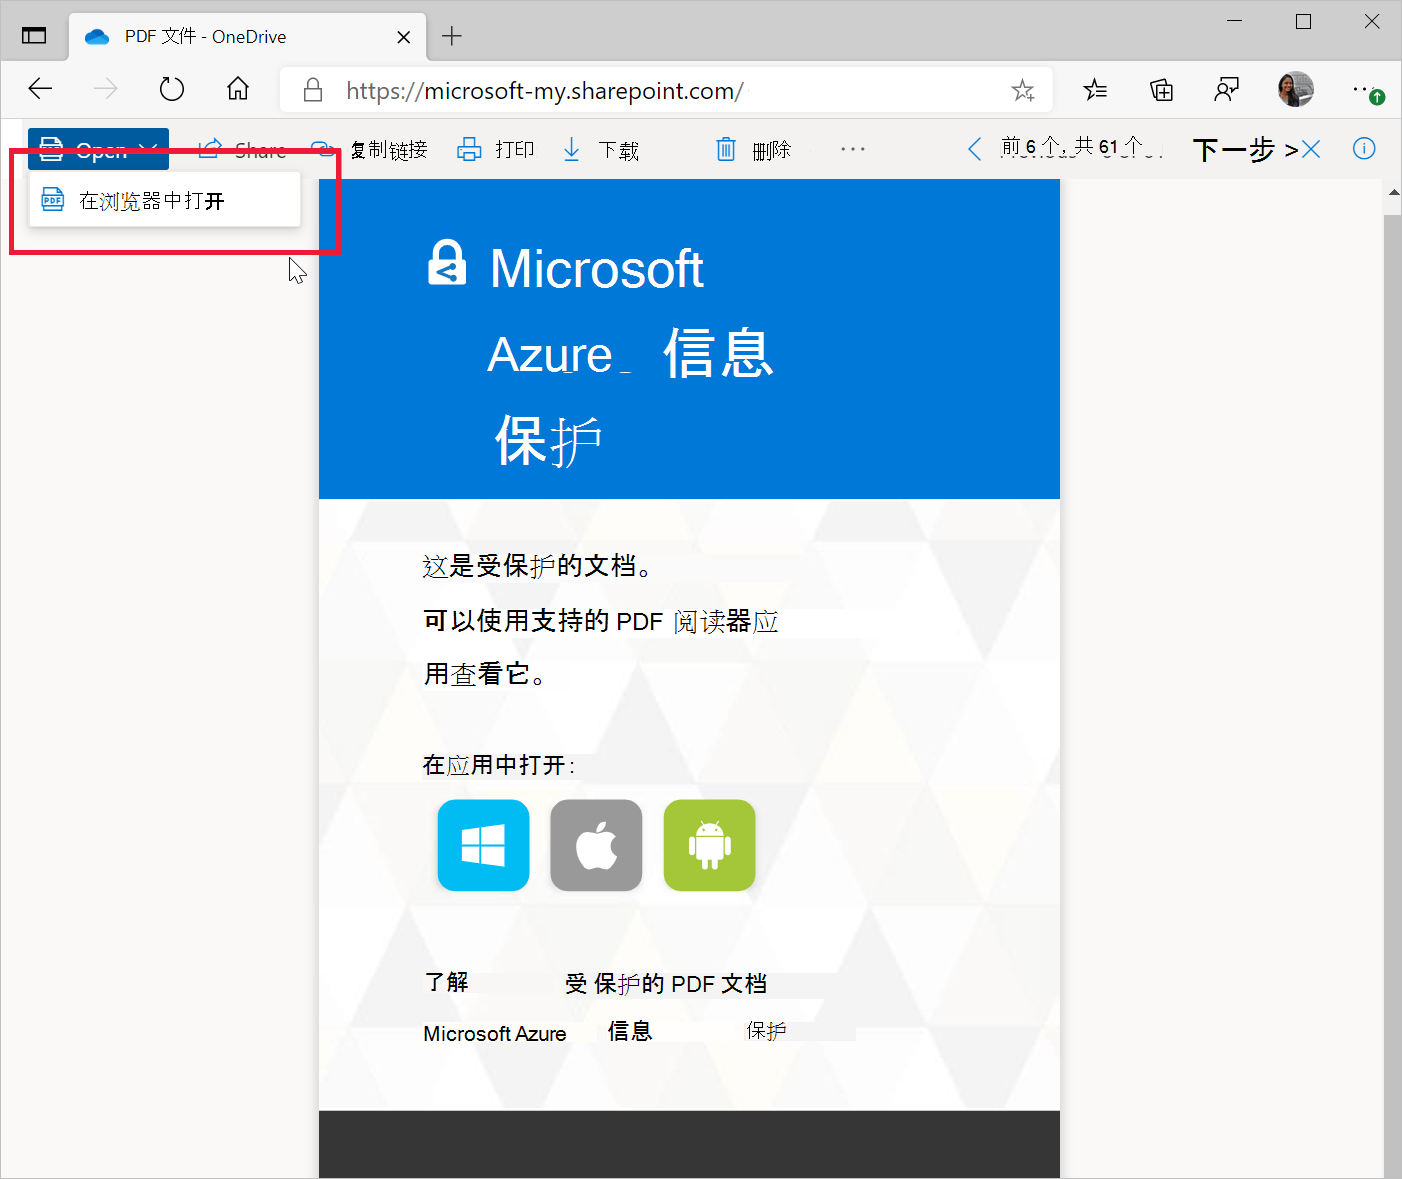Open the favorites list icon

click(1095, 89)
